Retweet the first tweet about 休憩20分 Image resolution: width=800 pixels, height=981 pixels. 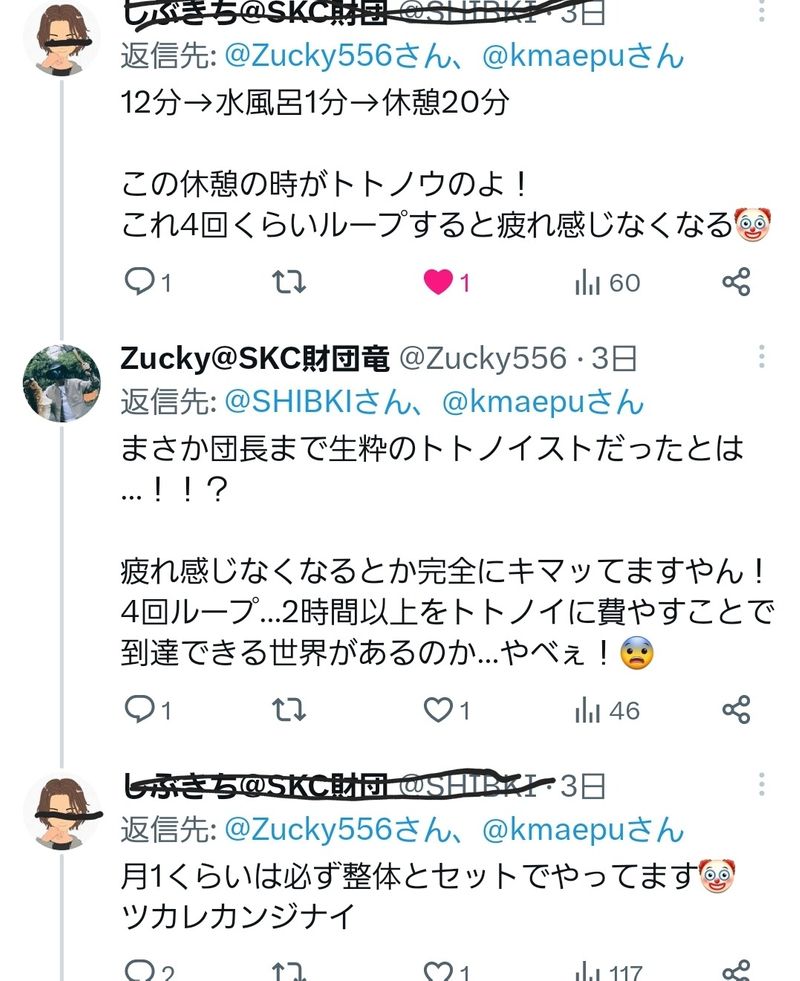click(x=289, y=283)
